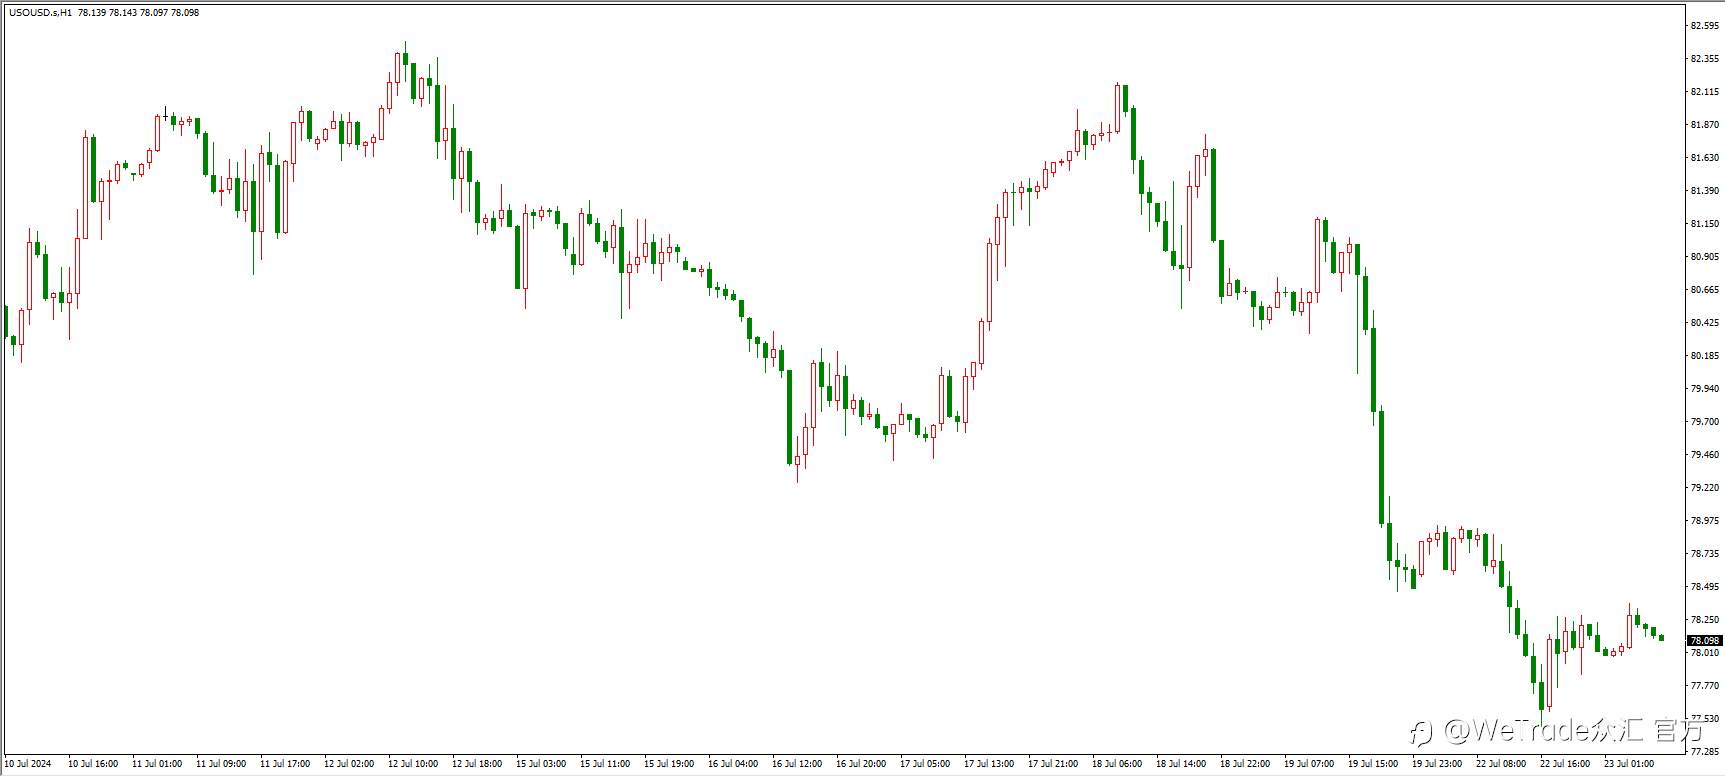Select the 78.010 price level label

click(1704, 653)
